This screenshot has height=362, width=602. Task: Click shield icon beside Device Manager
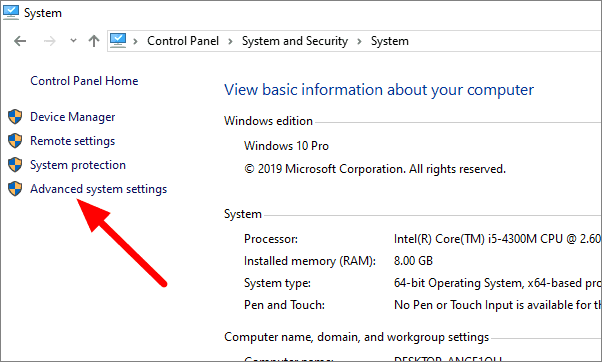click(15, 117)
